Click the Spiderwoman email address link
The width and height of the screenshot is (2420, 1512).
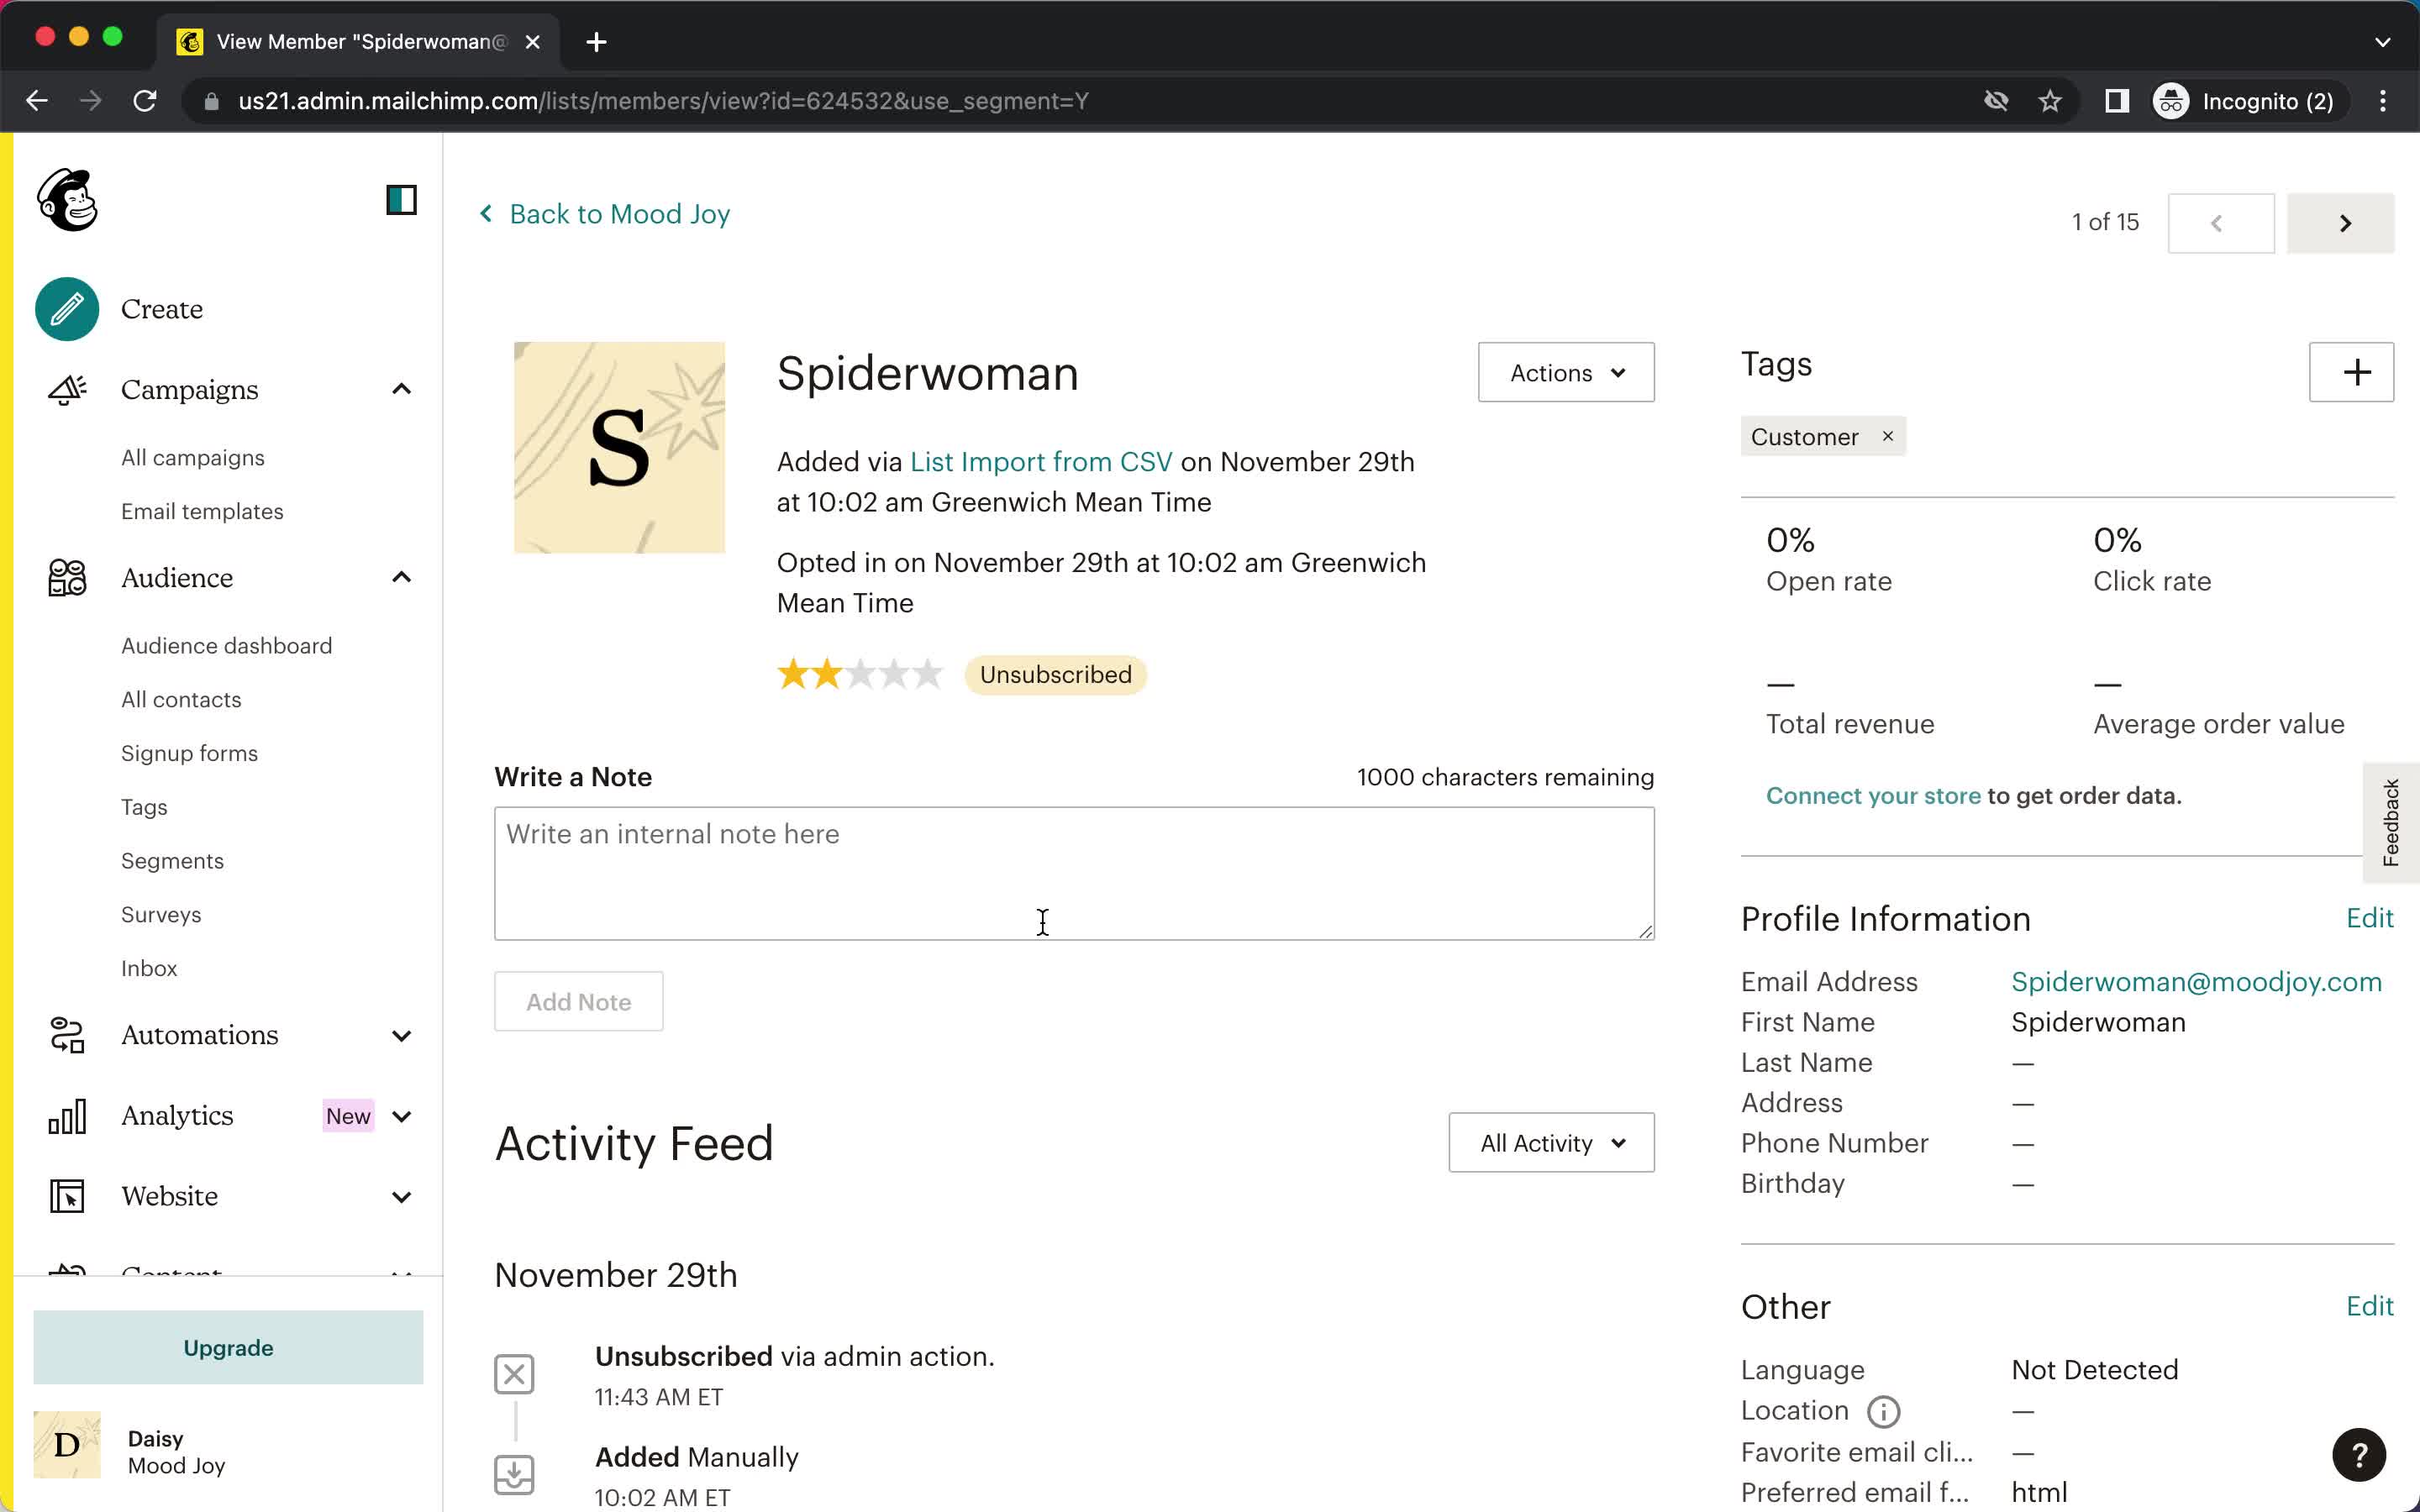[2197, 981]
